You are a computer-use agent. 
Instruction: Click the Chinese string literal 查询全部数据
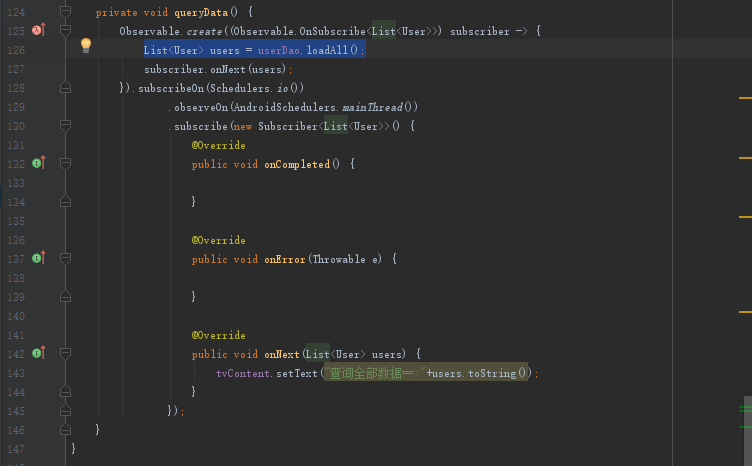pyautogui.click(x=365, y=373)
